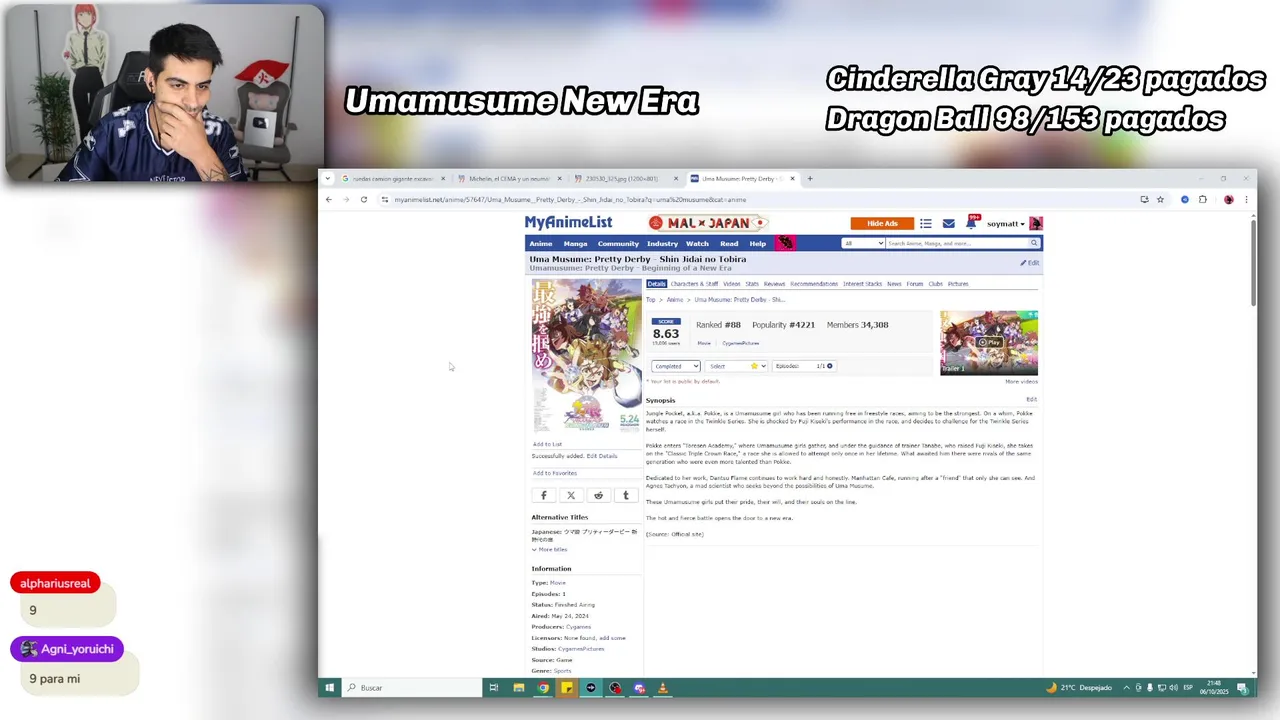Click the anime poster image
The height and width of the screenshot is (720, 1280).
tap(586, 356)
